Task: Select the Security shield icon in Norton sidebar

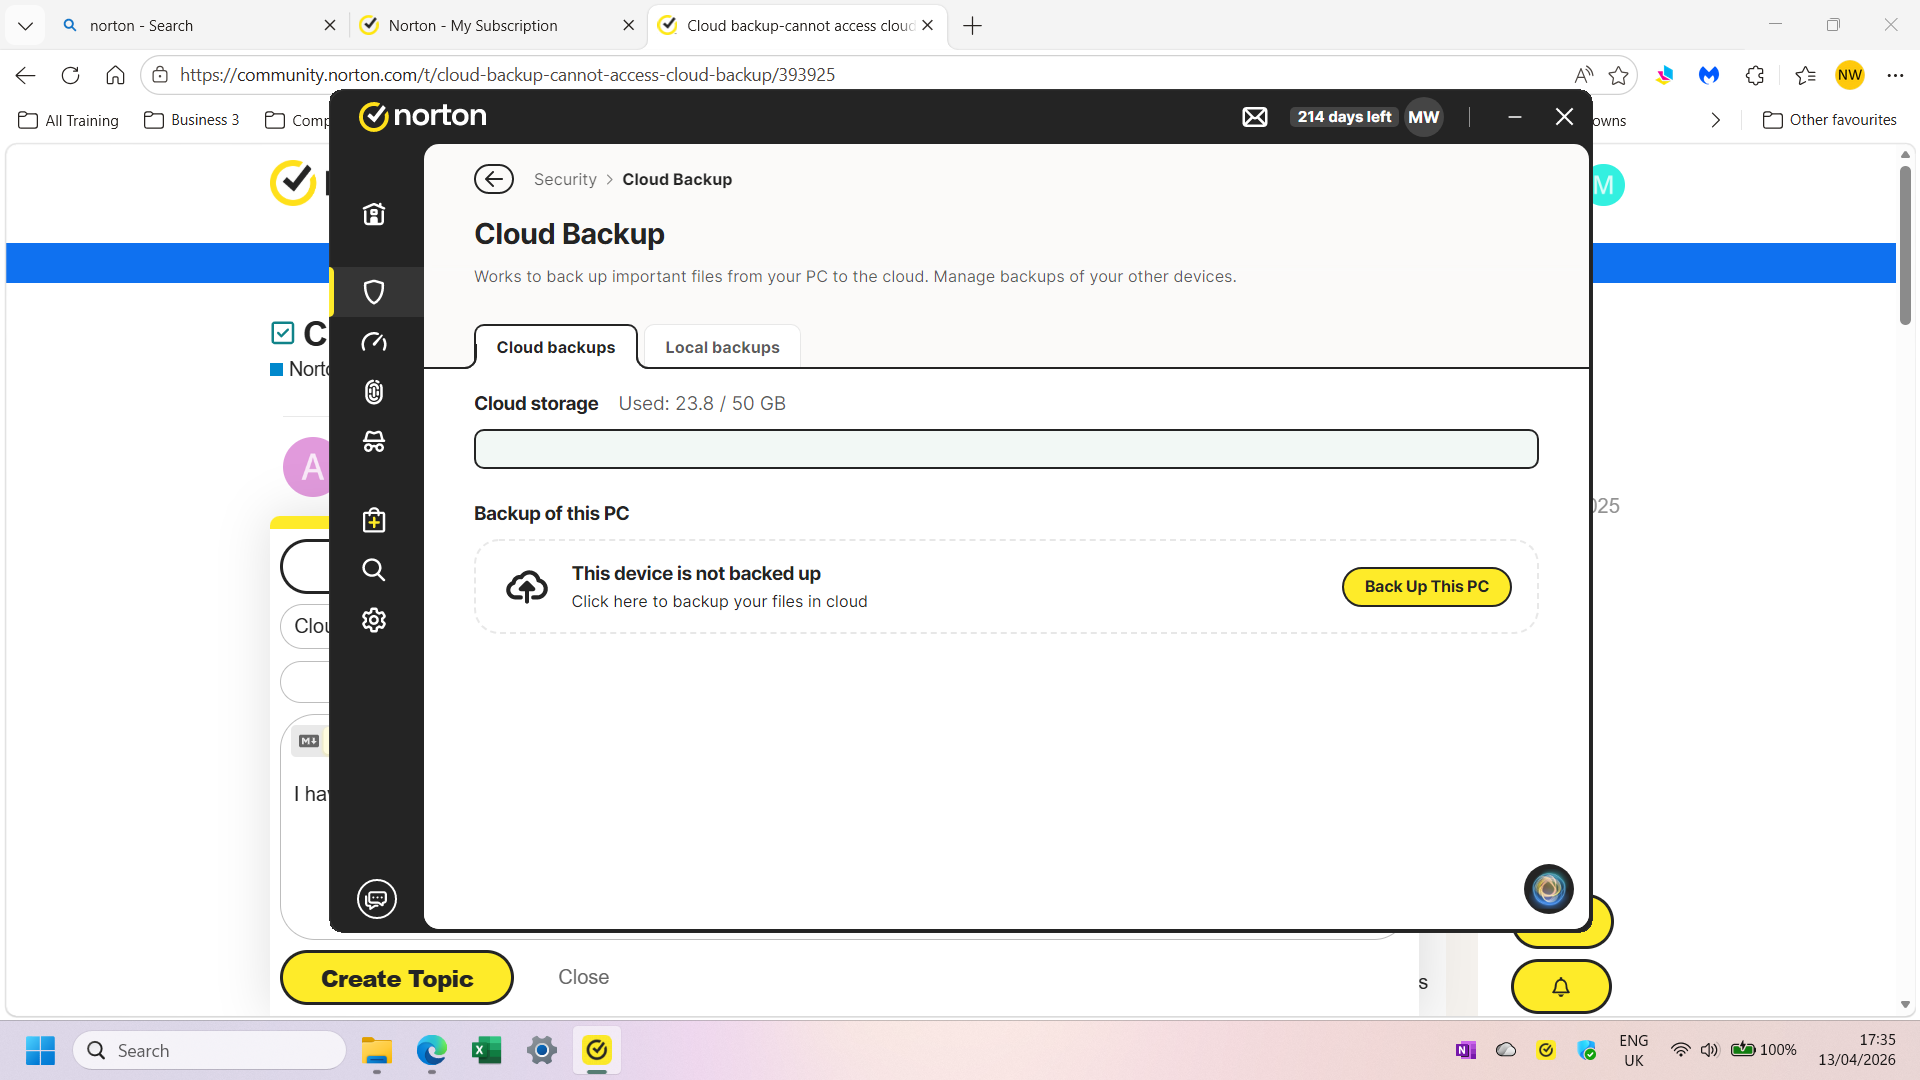Action: (374, 292)
